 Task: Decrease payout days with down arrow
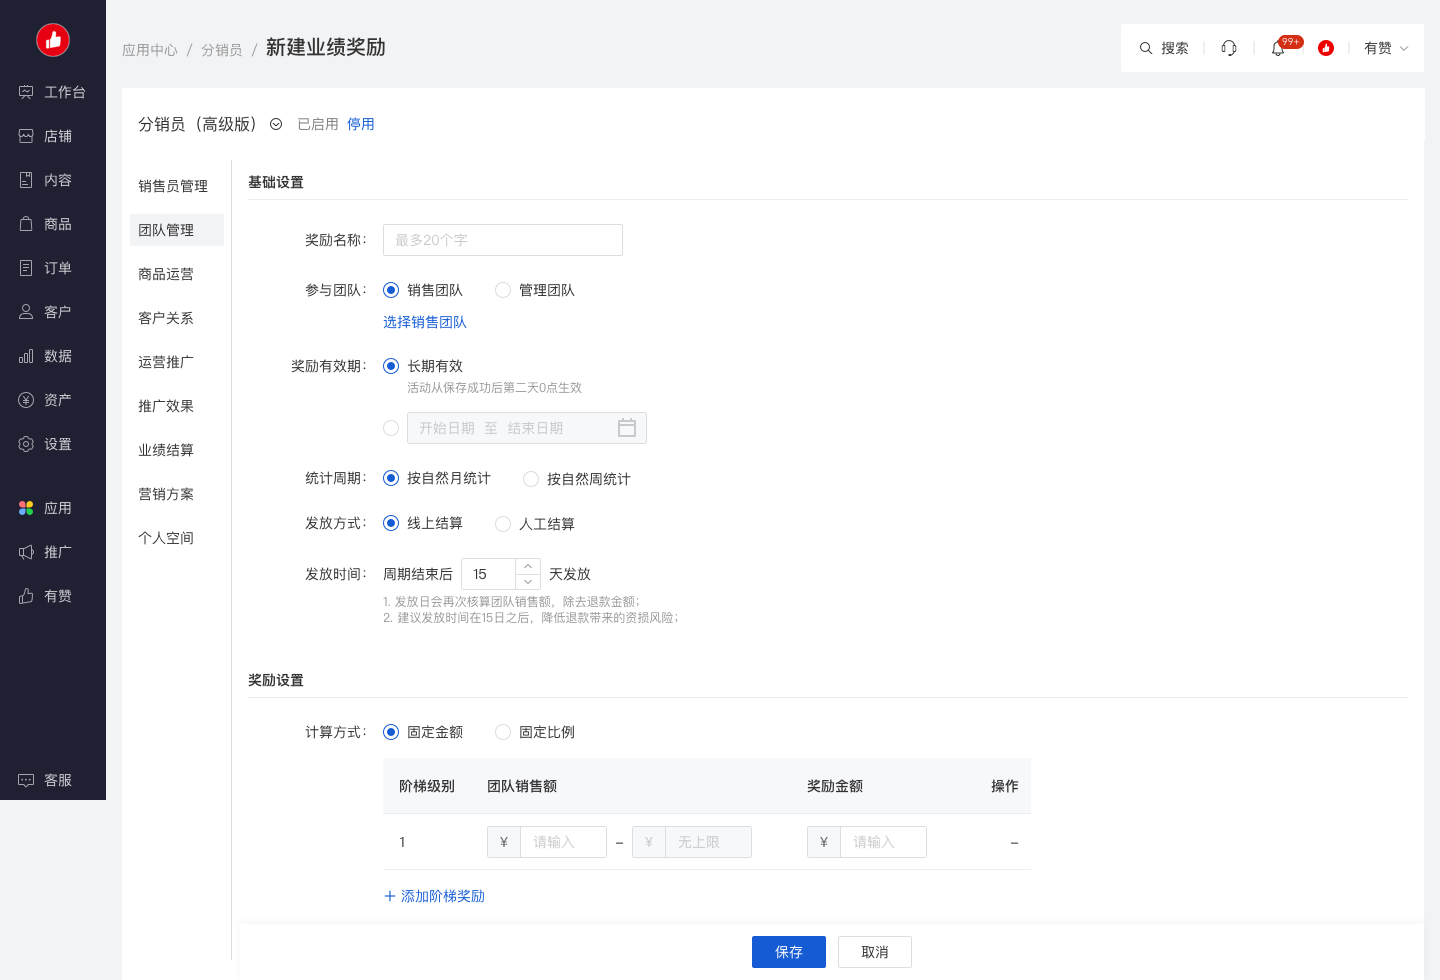pos(528,581)
